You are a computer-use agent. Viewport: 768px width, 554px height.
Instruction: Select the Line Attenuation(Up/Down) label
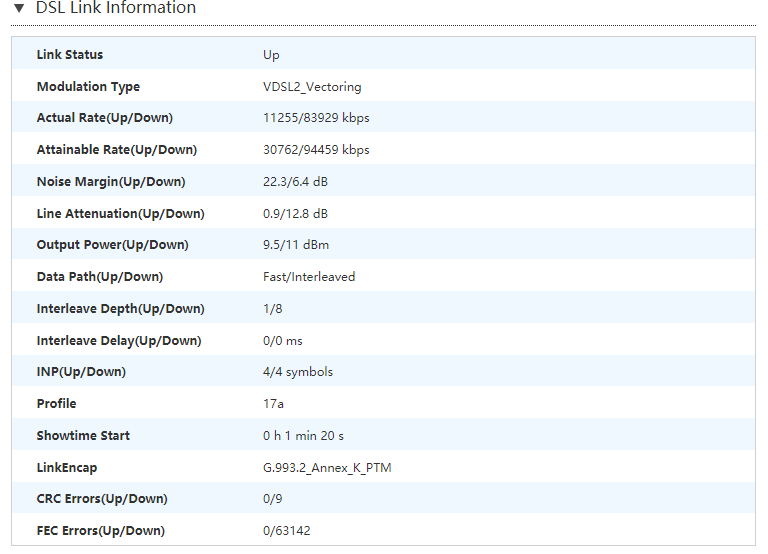click(120, 214)
